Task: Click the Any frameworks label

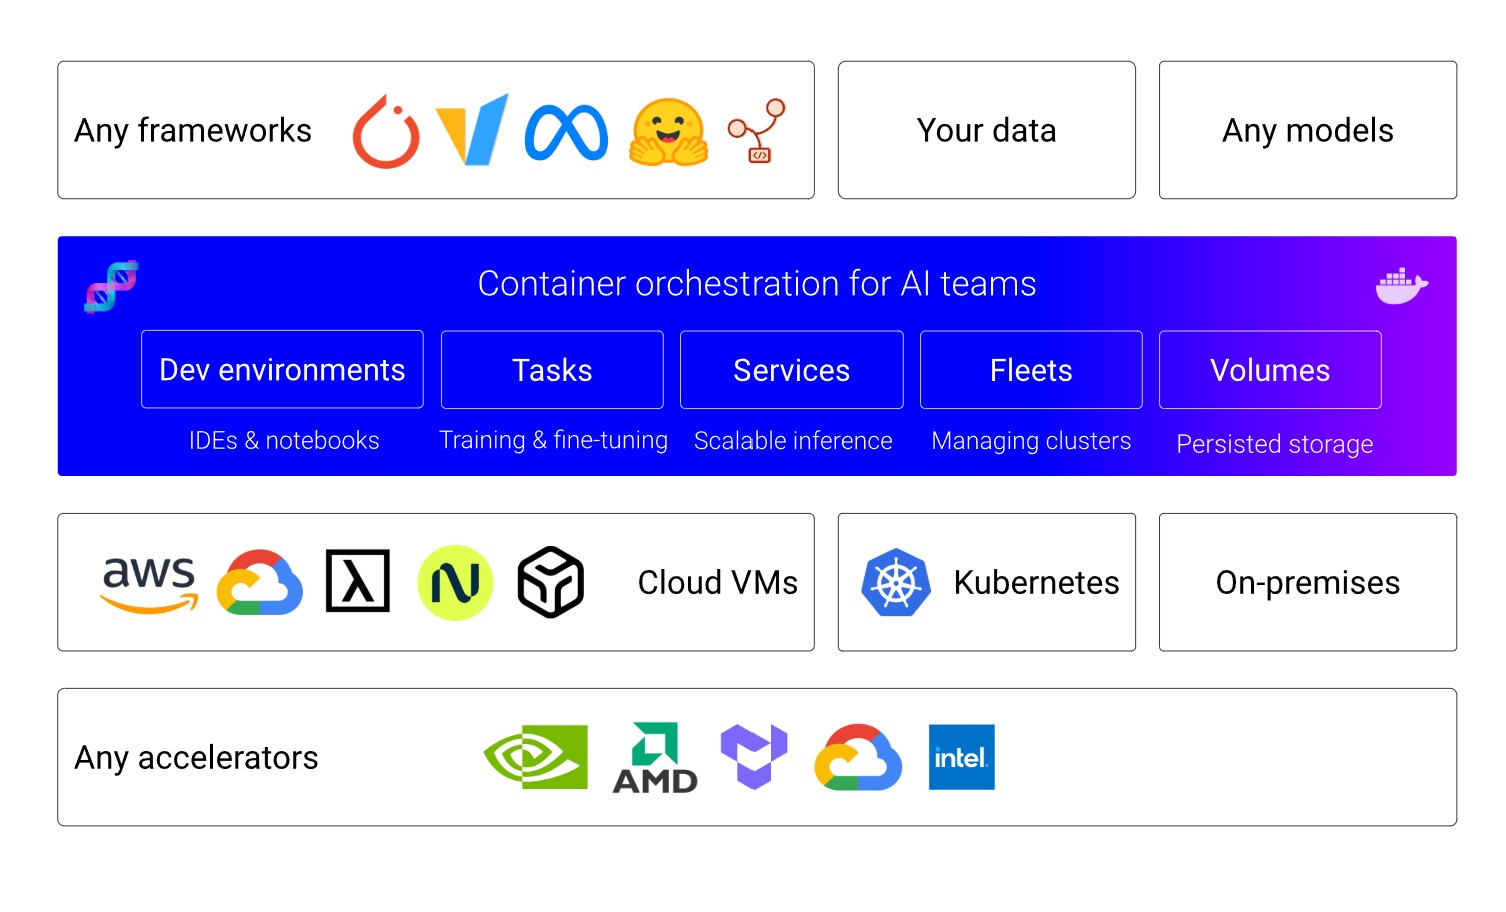Action: [x=193, y=131]
